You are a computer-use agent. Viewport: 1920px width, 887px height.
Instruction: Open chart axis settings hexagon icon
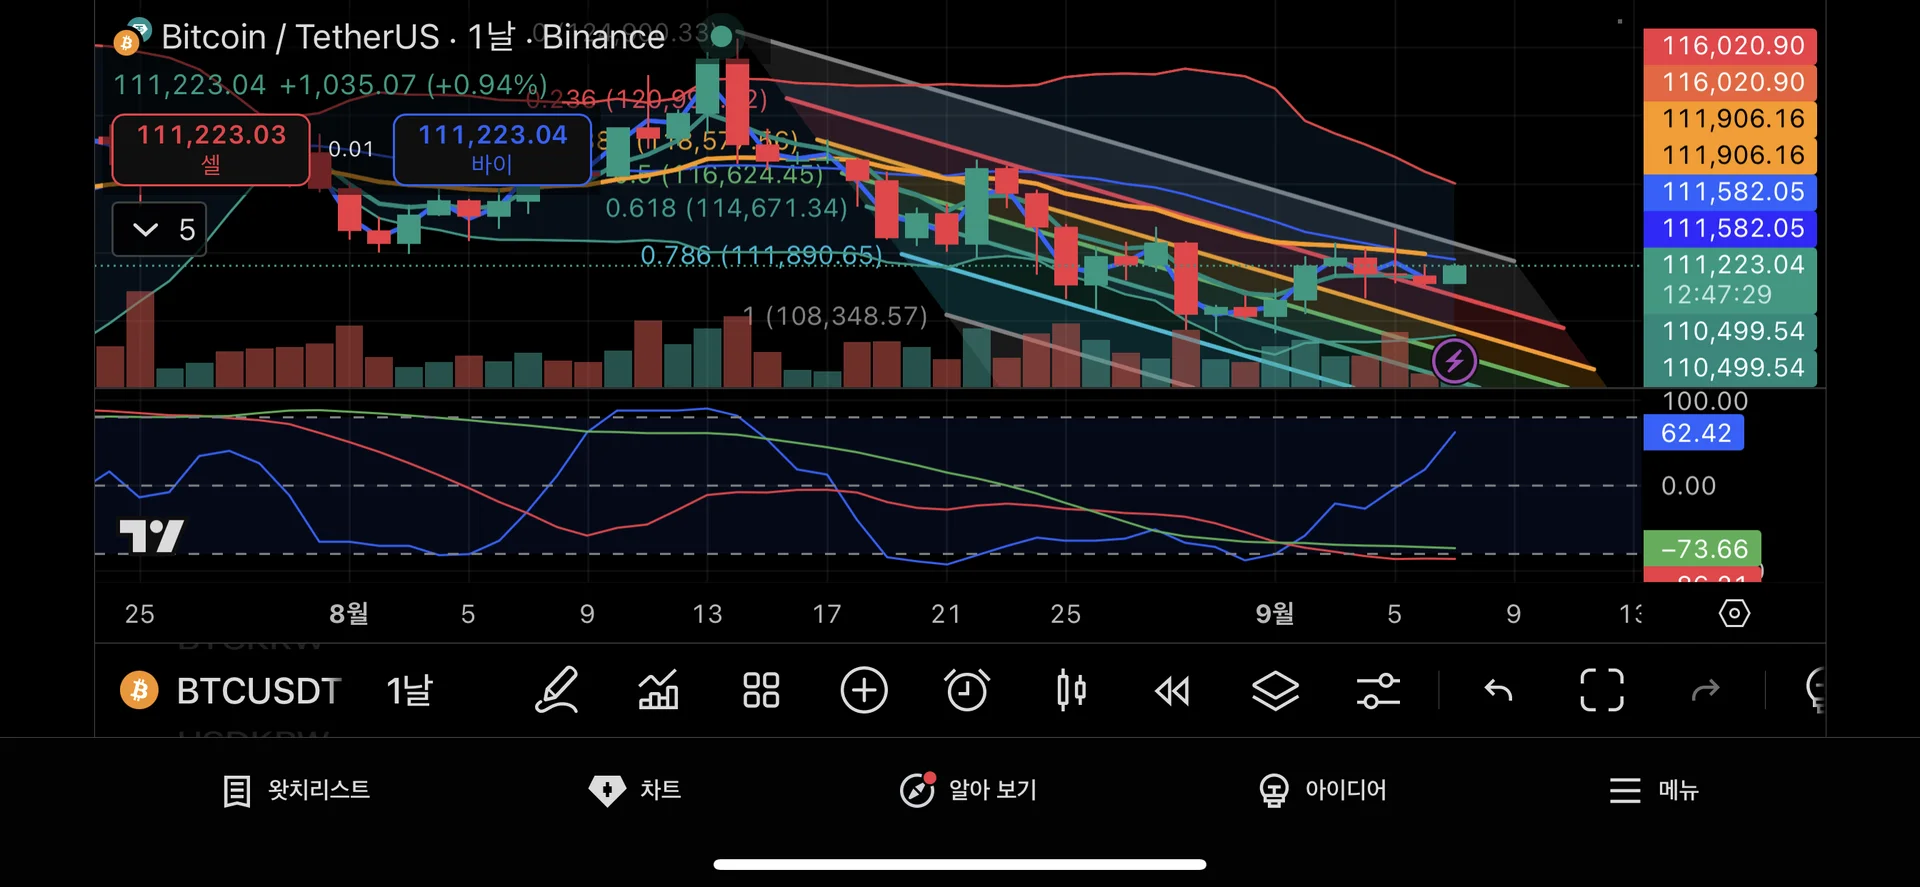tap(1734, 613)
